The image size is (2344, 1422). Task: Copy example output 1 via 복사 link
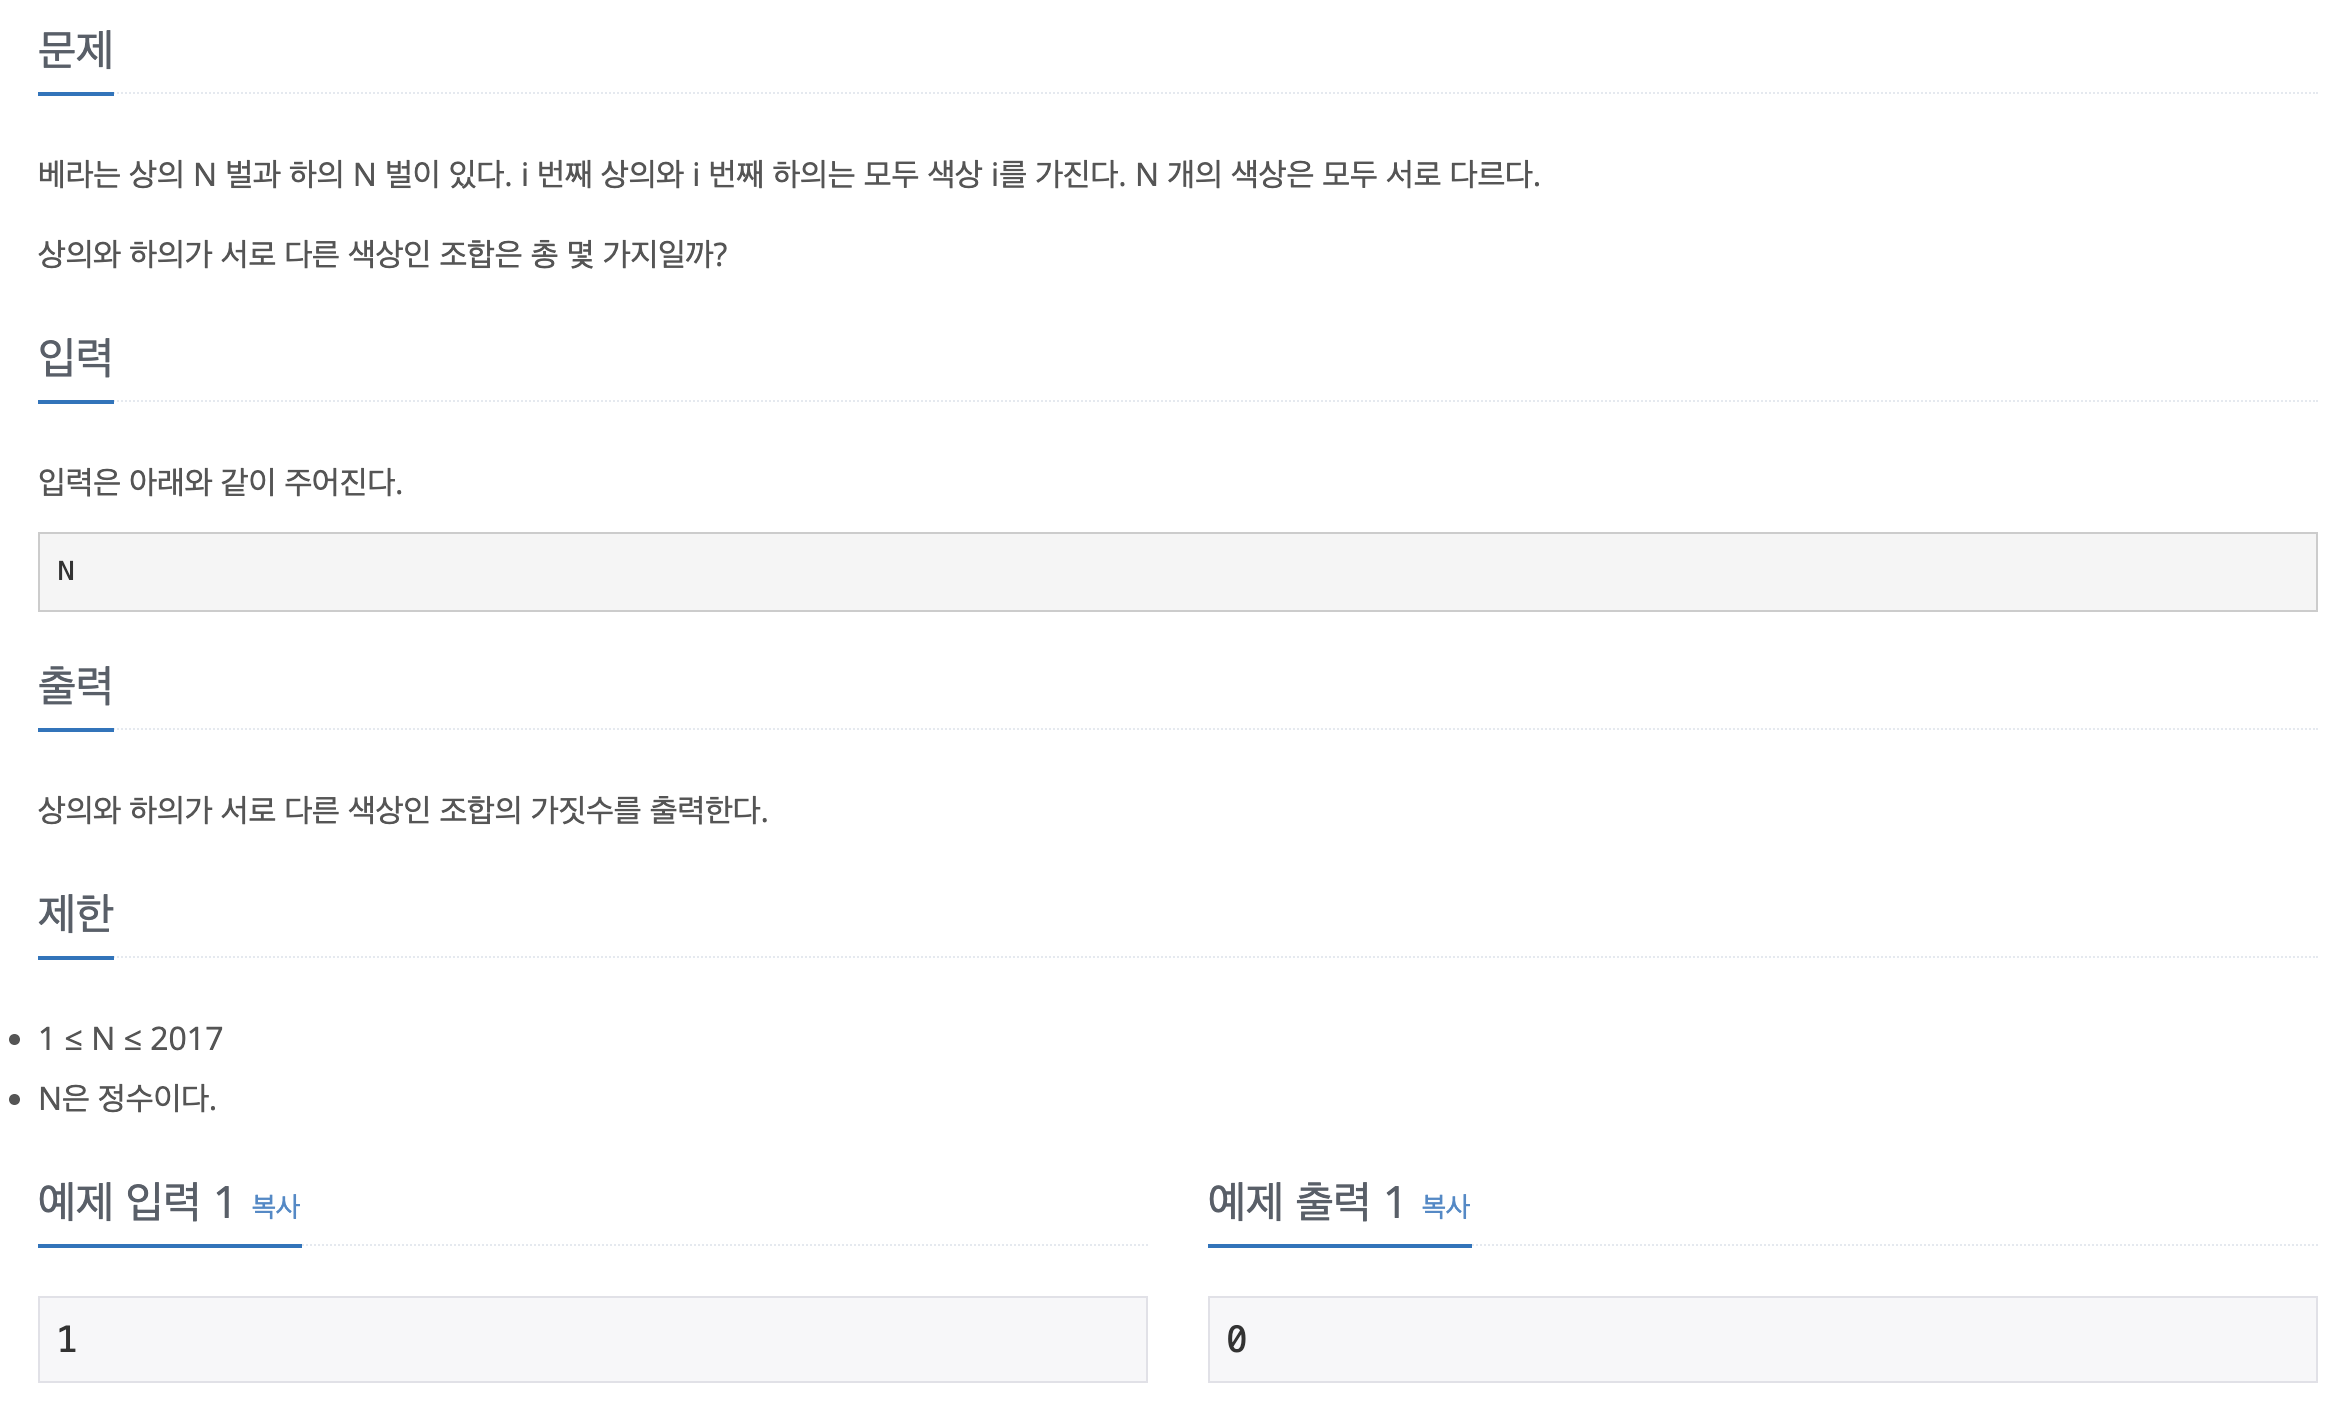[1446, 1206]
